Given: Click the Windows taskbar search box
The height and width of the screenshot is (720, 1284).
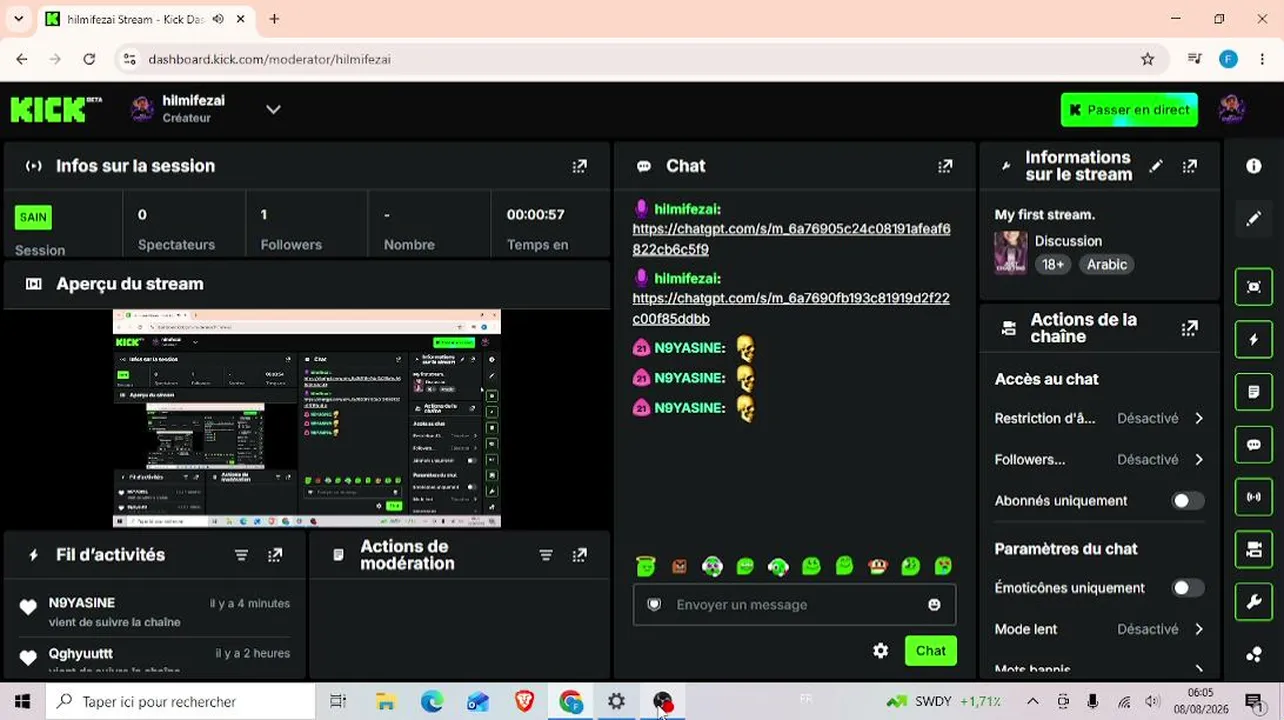Looking at the screenshot, I should (180, 702).
